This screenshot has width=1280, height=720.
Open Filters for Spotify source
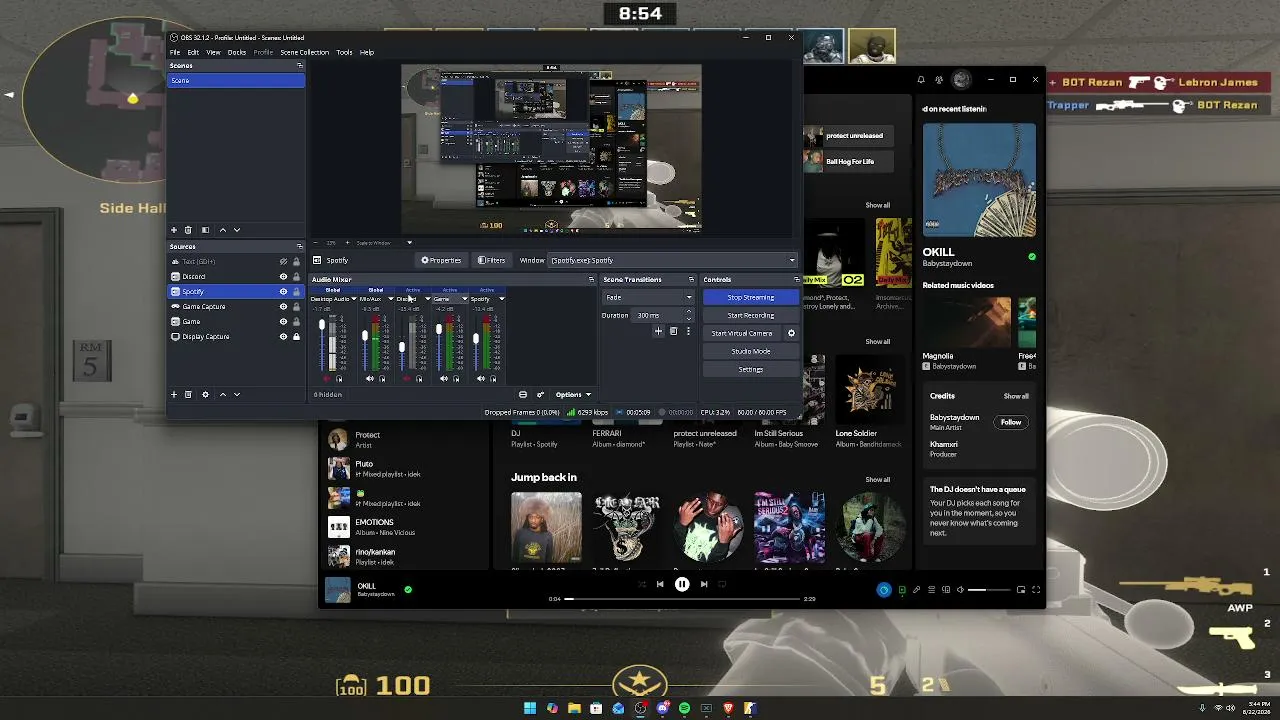(x=491, y=260)
